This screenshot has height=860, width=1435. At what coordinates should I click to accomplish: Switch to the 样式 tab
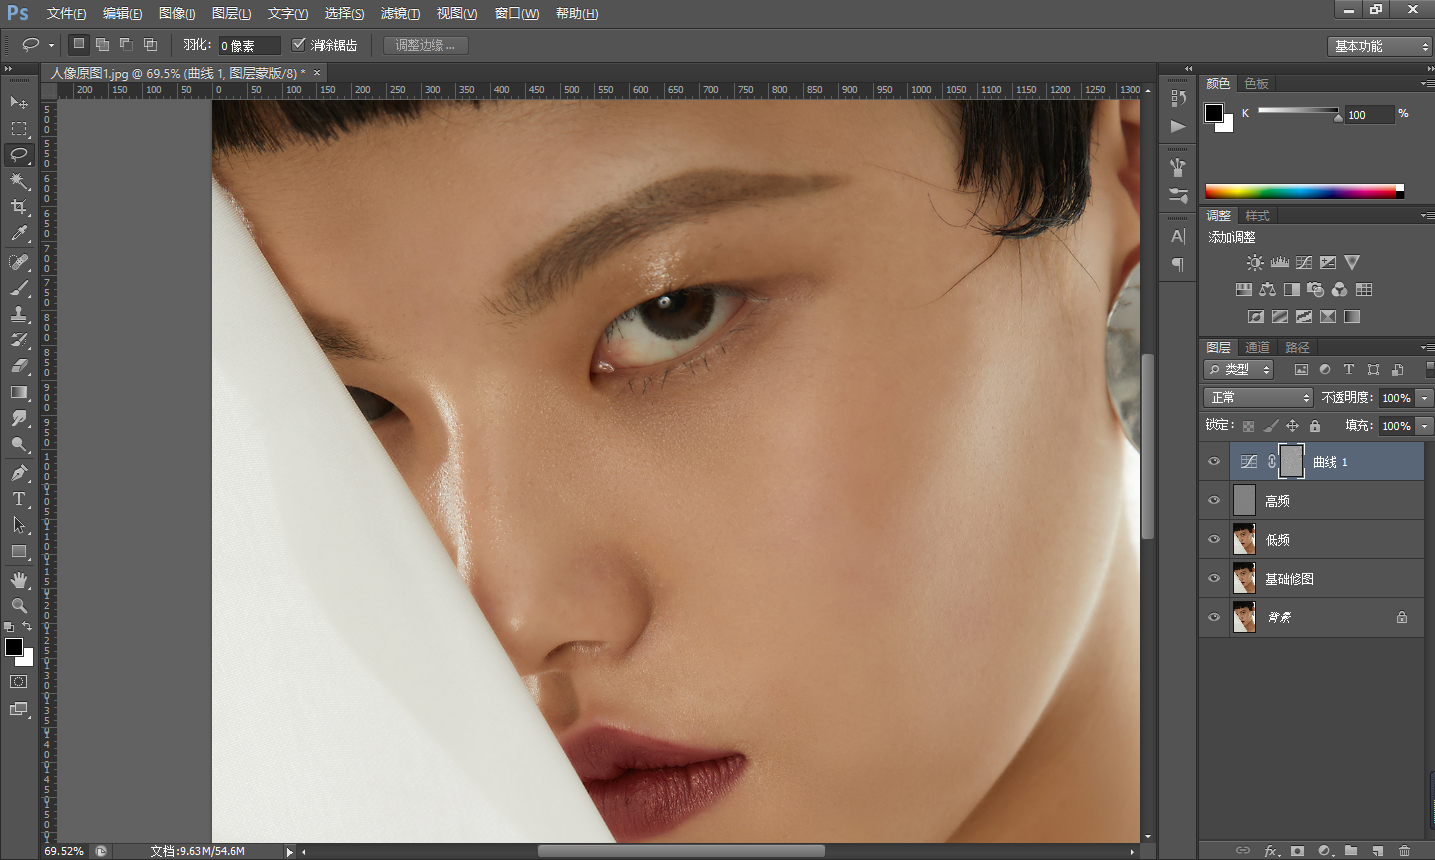coord(1257,215)
